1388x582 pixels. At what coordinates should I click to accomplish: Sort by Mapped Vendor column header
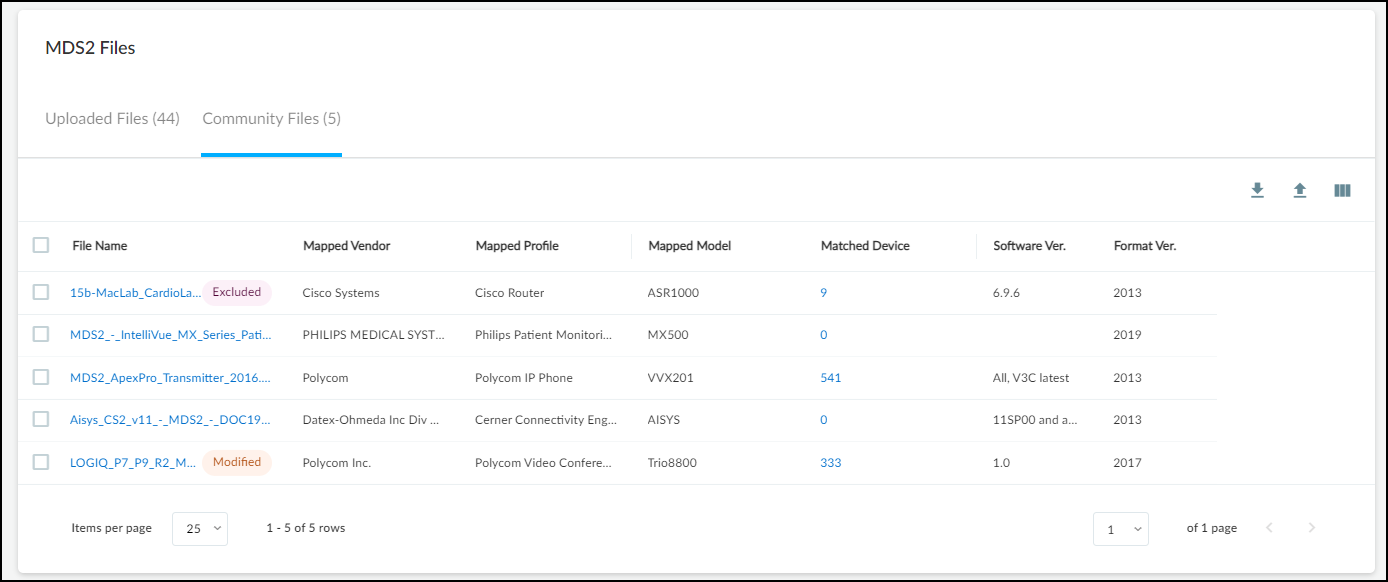pos(346,246)
